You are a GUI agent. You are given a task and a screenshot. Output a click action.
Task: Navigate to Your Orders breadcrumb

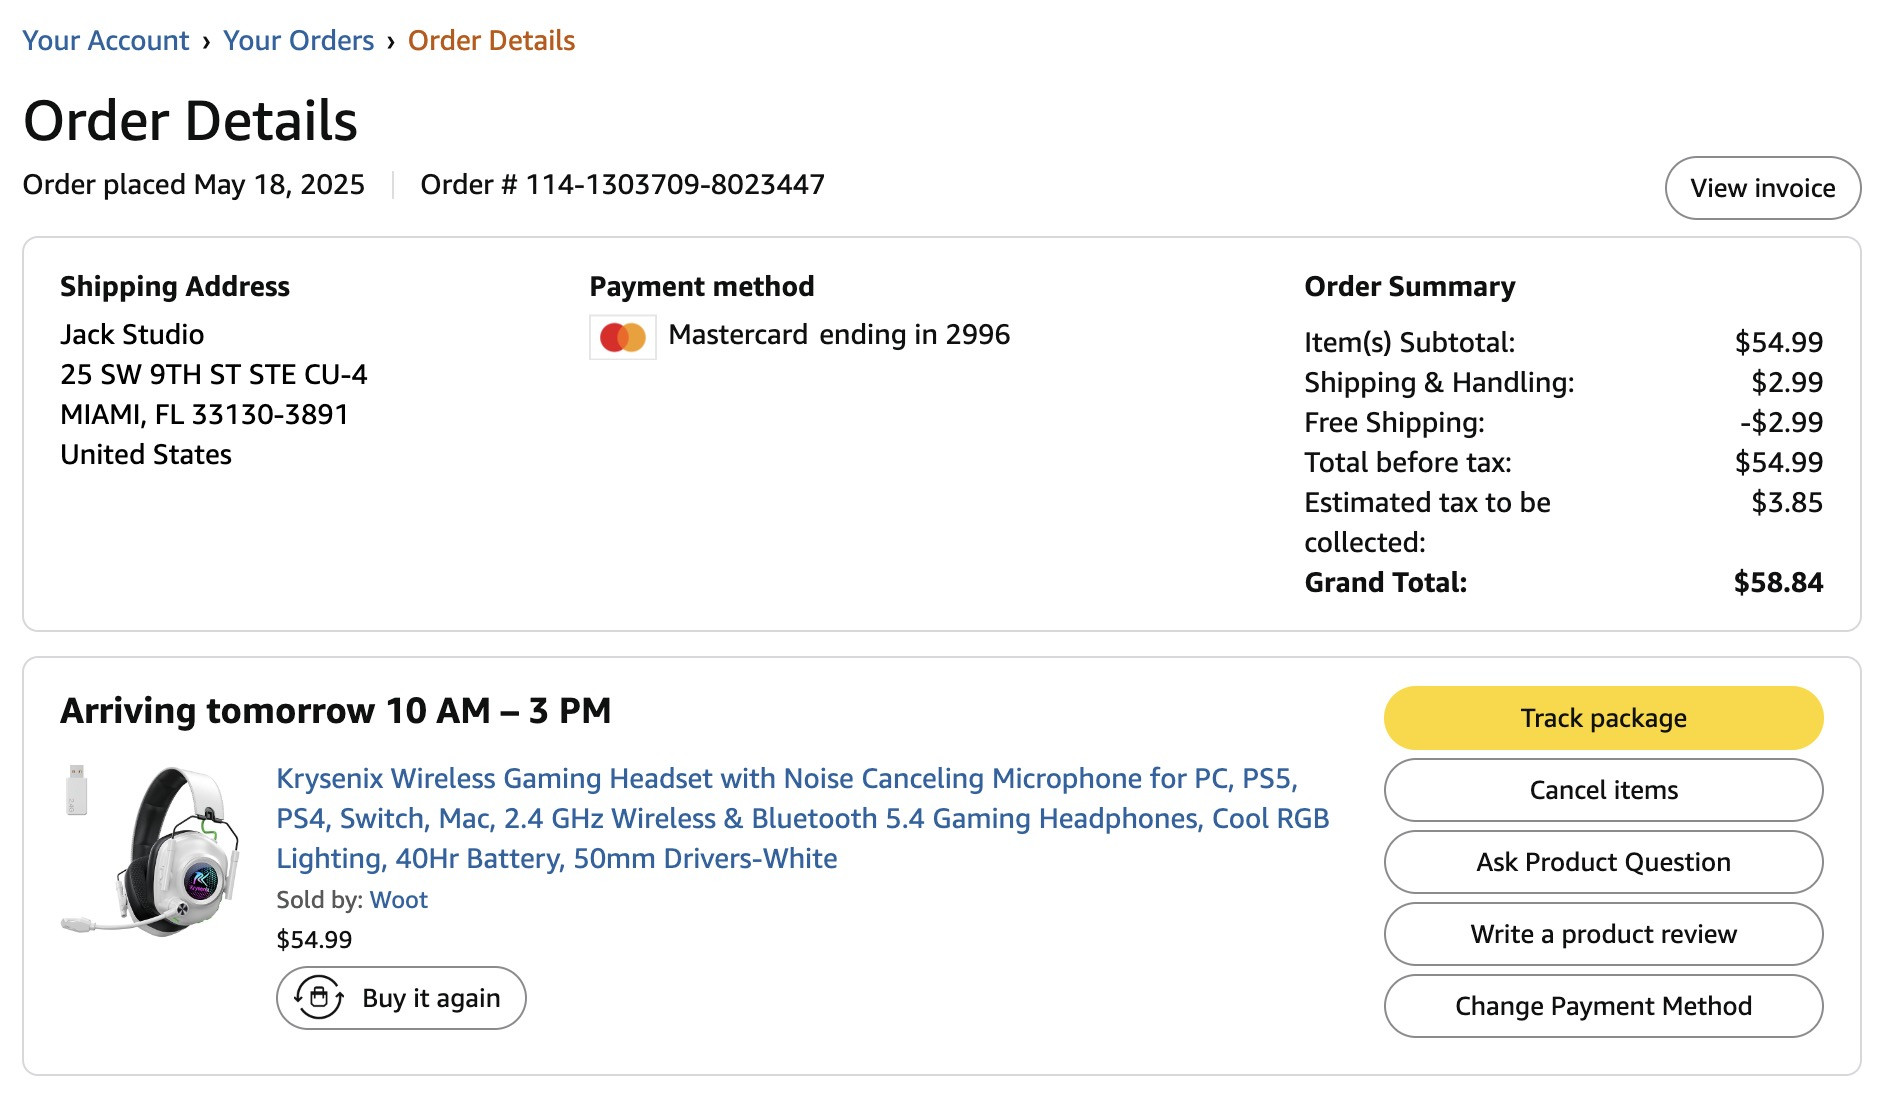tap(298, 40)
